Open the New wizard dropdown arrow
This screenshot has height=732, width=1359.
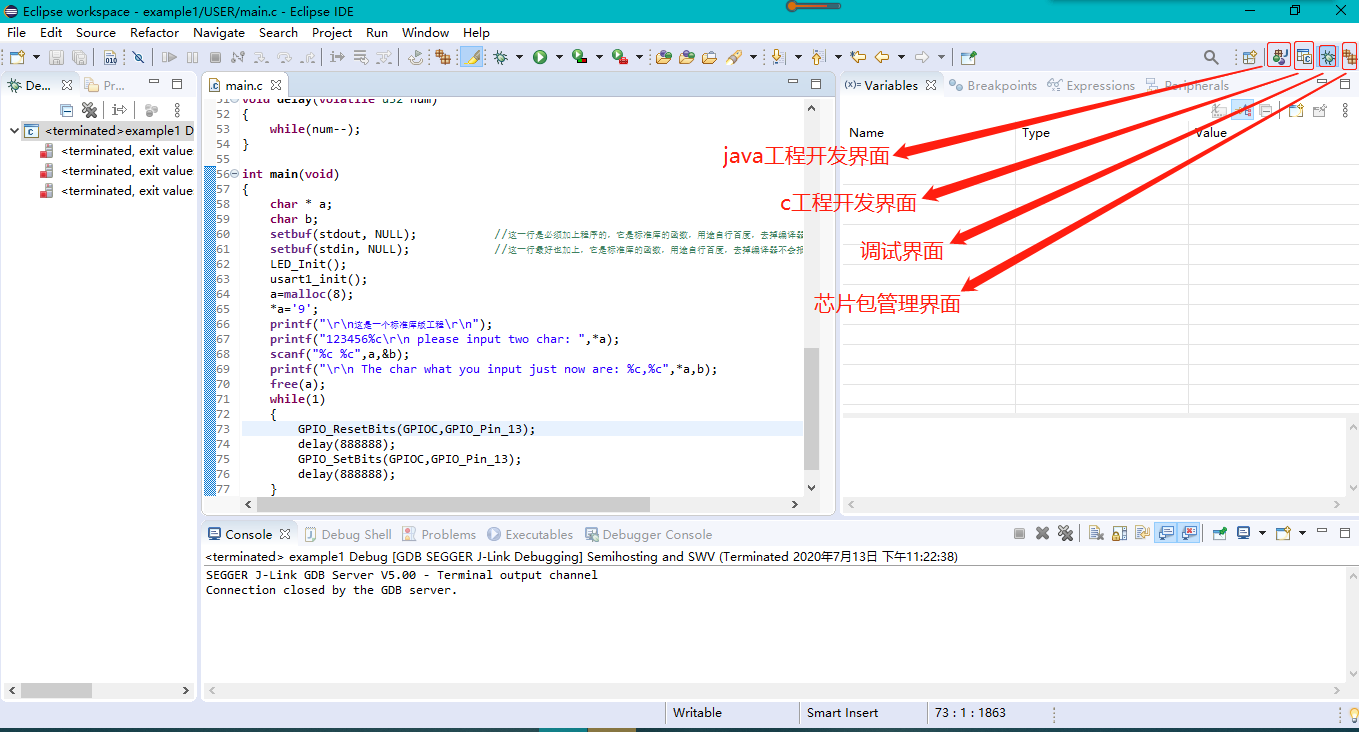37,57
